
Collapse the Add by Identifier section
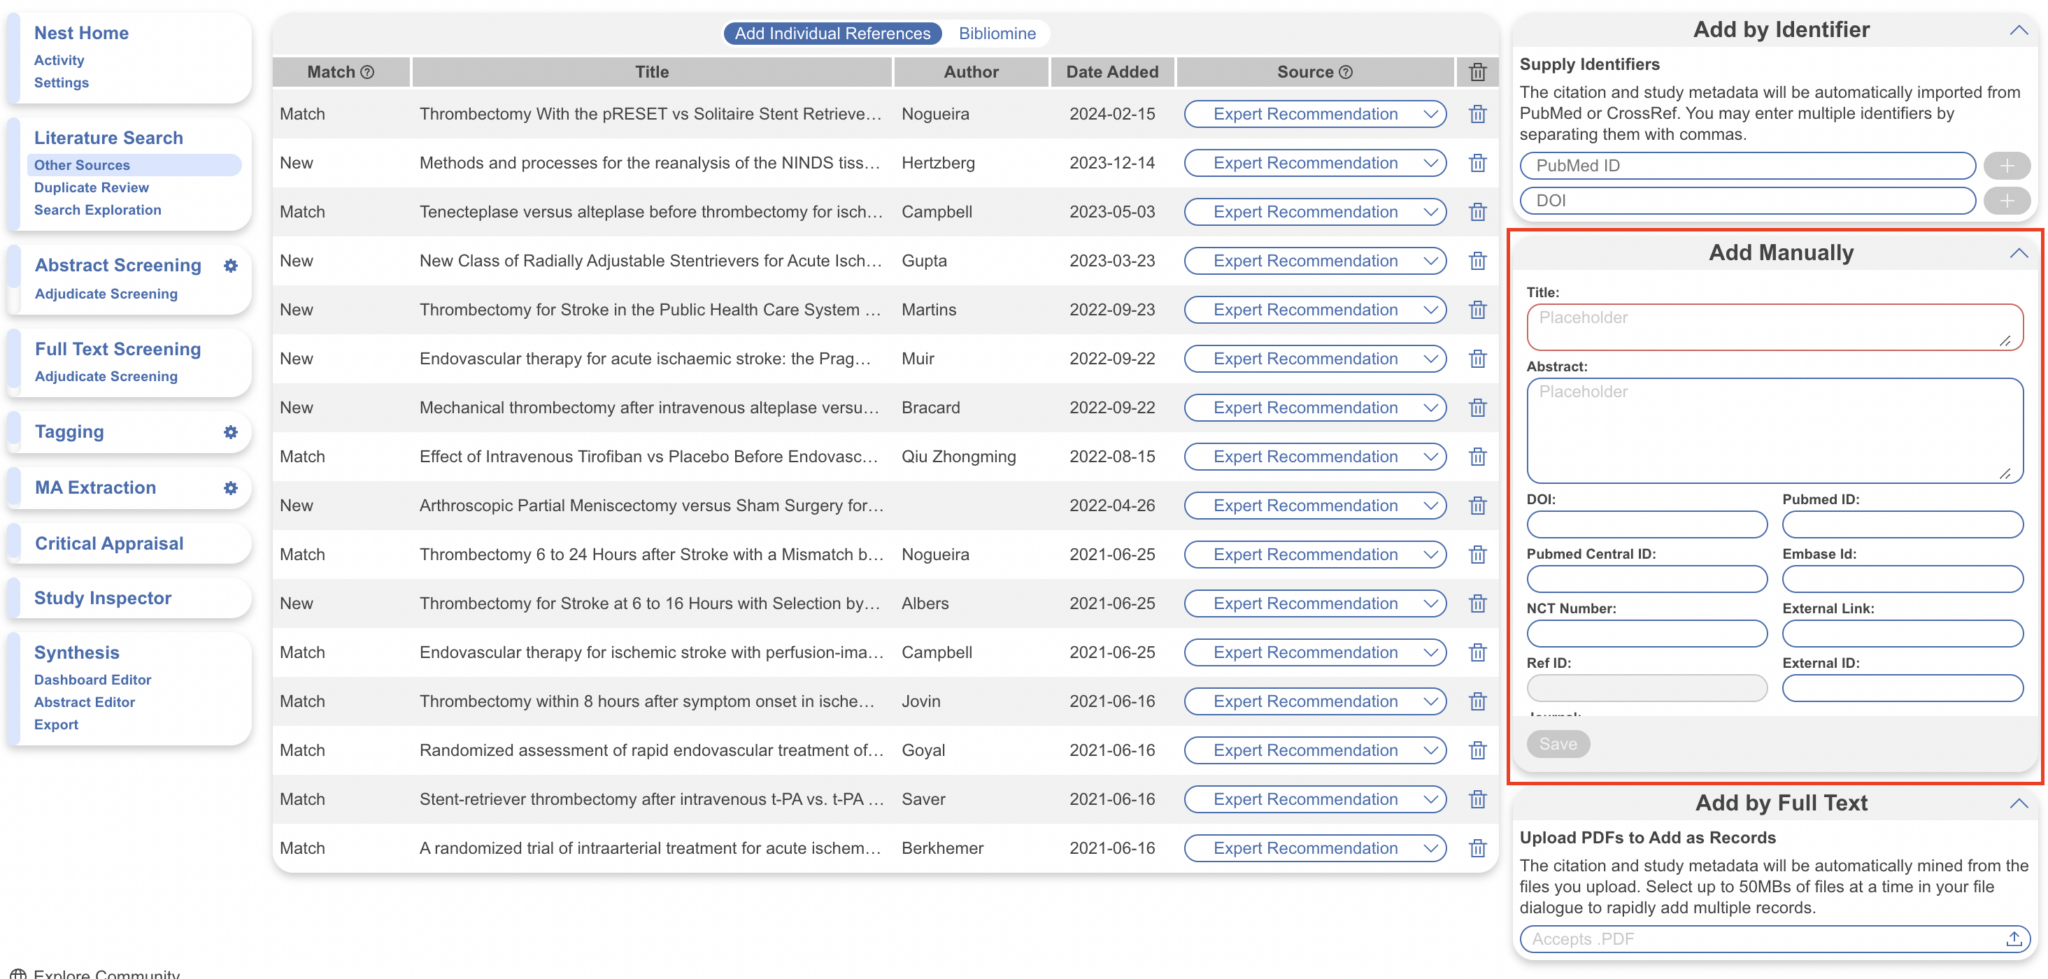tap(2018, 30)
